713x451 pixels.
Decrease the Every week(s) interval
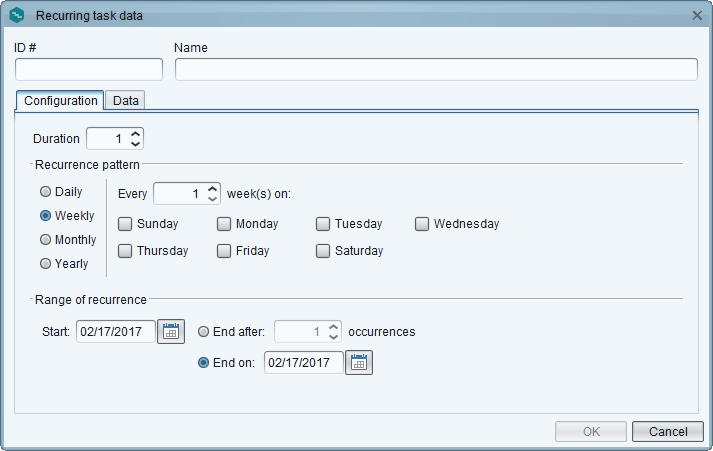pyautogui.click(x=212, y=199)
